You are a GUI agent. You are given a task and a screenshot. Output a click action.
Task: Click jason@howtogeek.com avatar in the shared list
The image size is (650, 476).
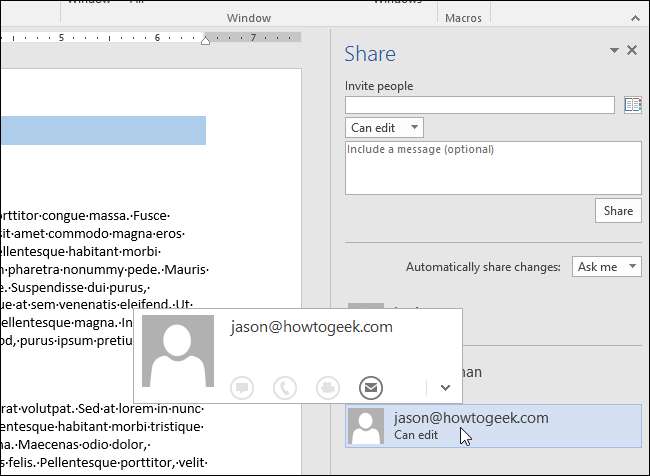[366, 426]
